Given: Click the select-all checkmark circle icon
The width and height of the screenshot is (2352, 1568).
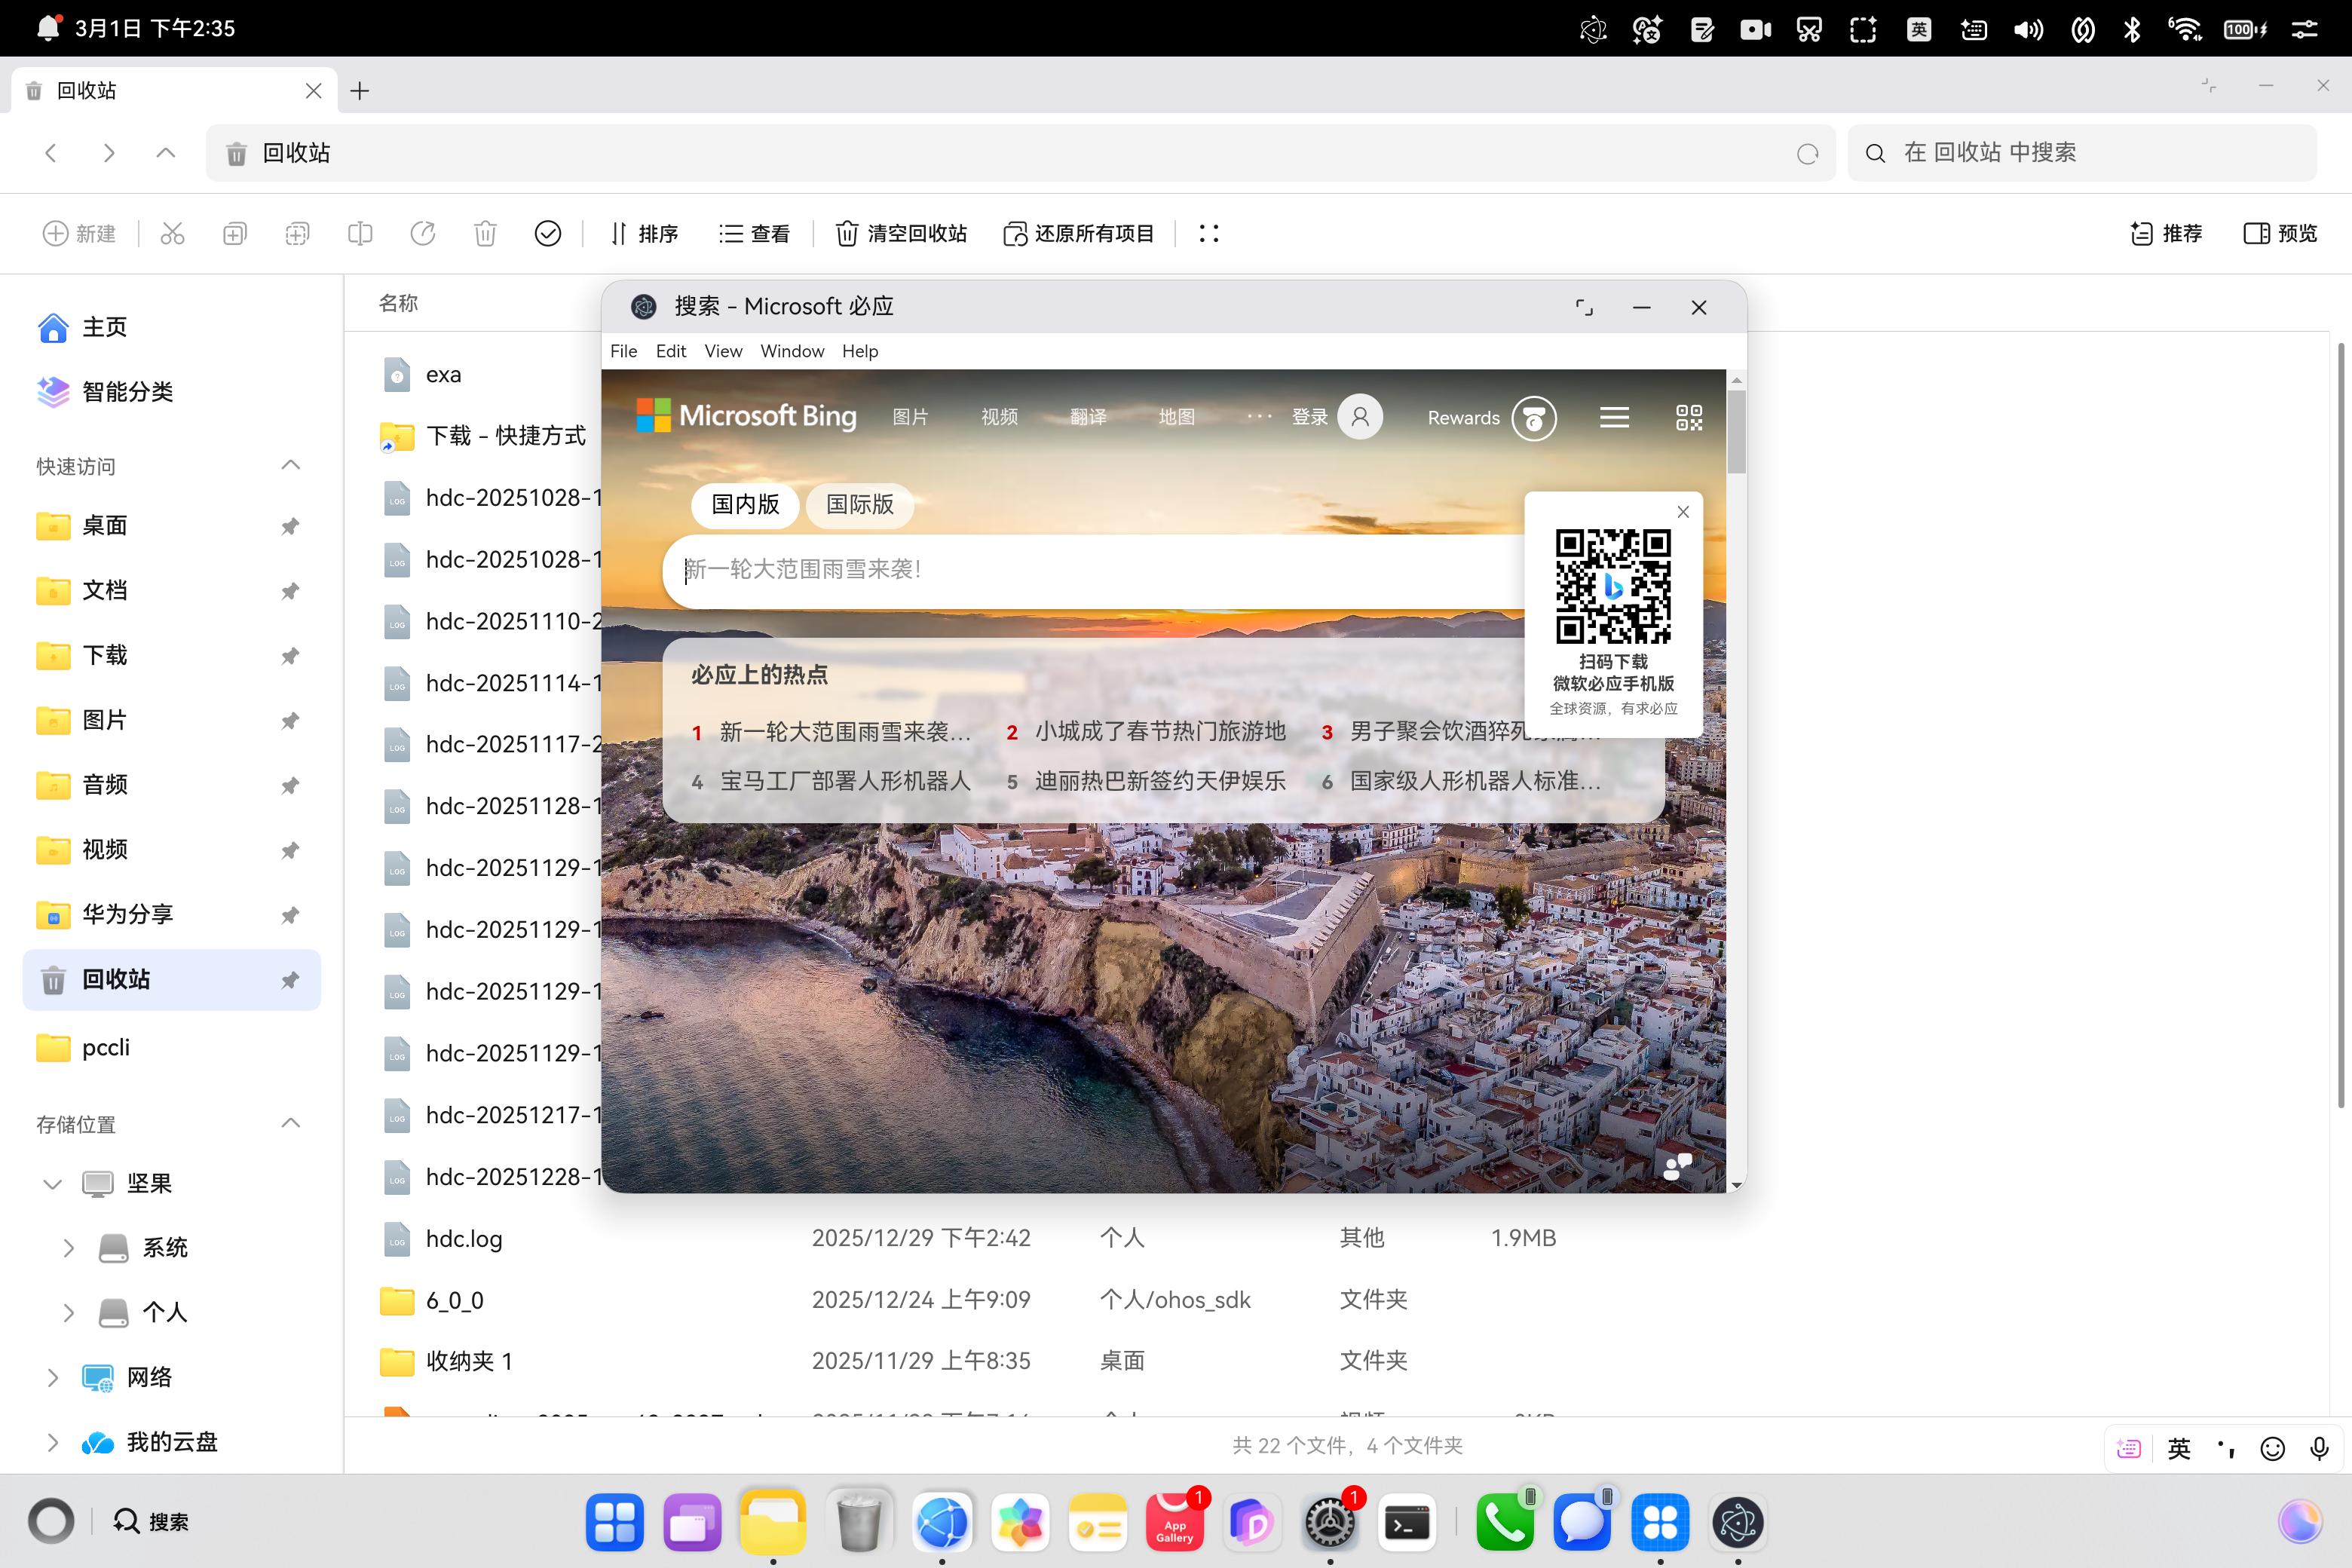Looking at the screenshot, I should [547, 233].
